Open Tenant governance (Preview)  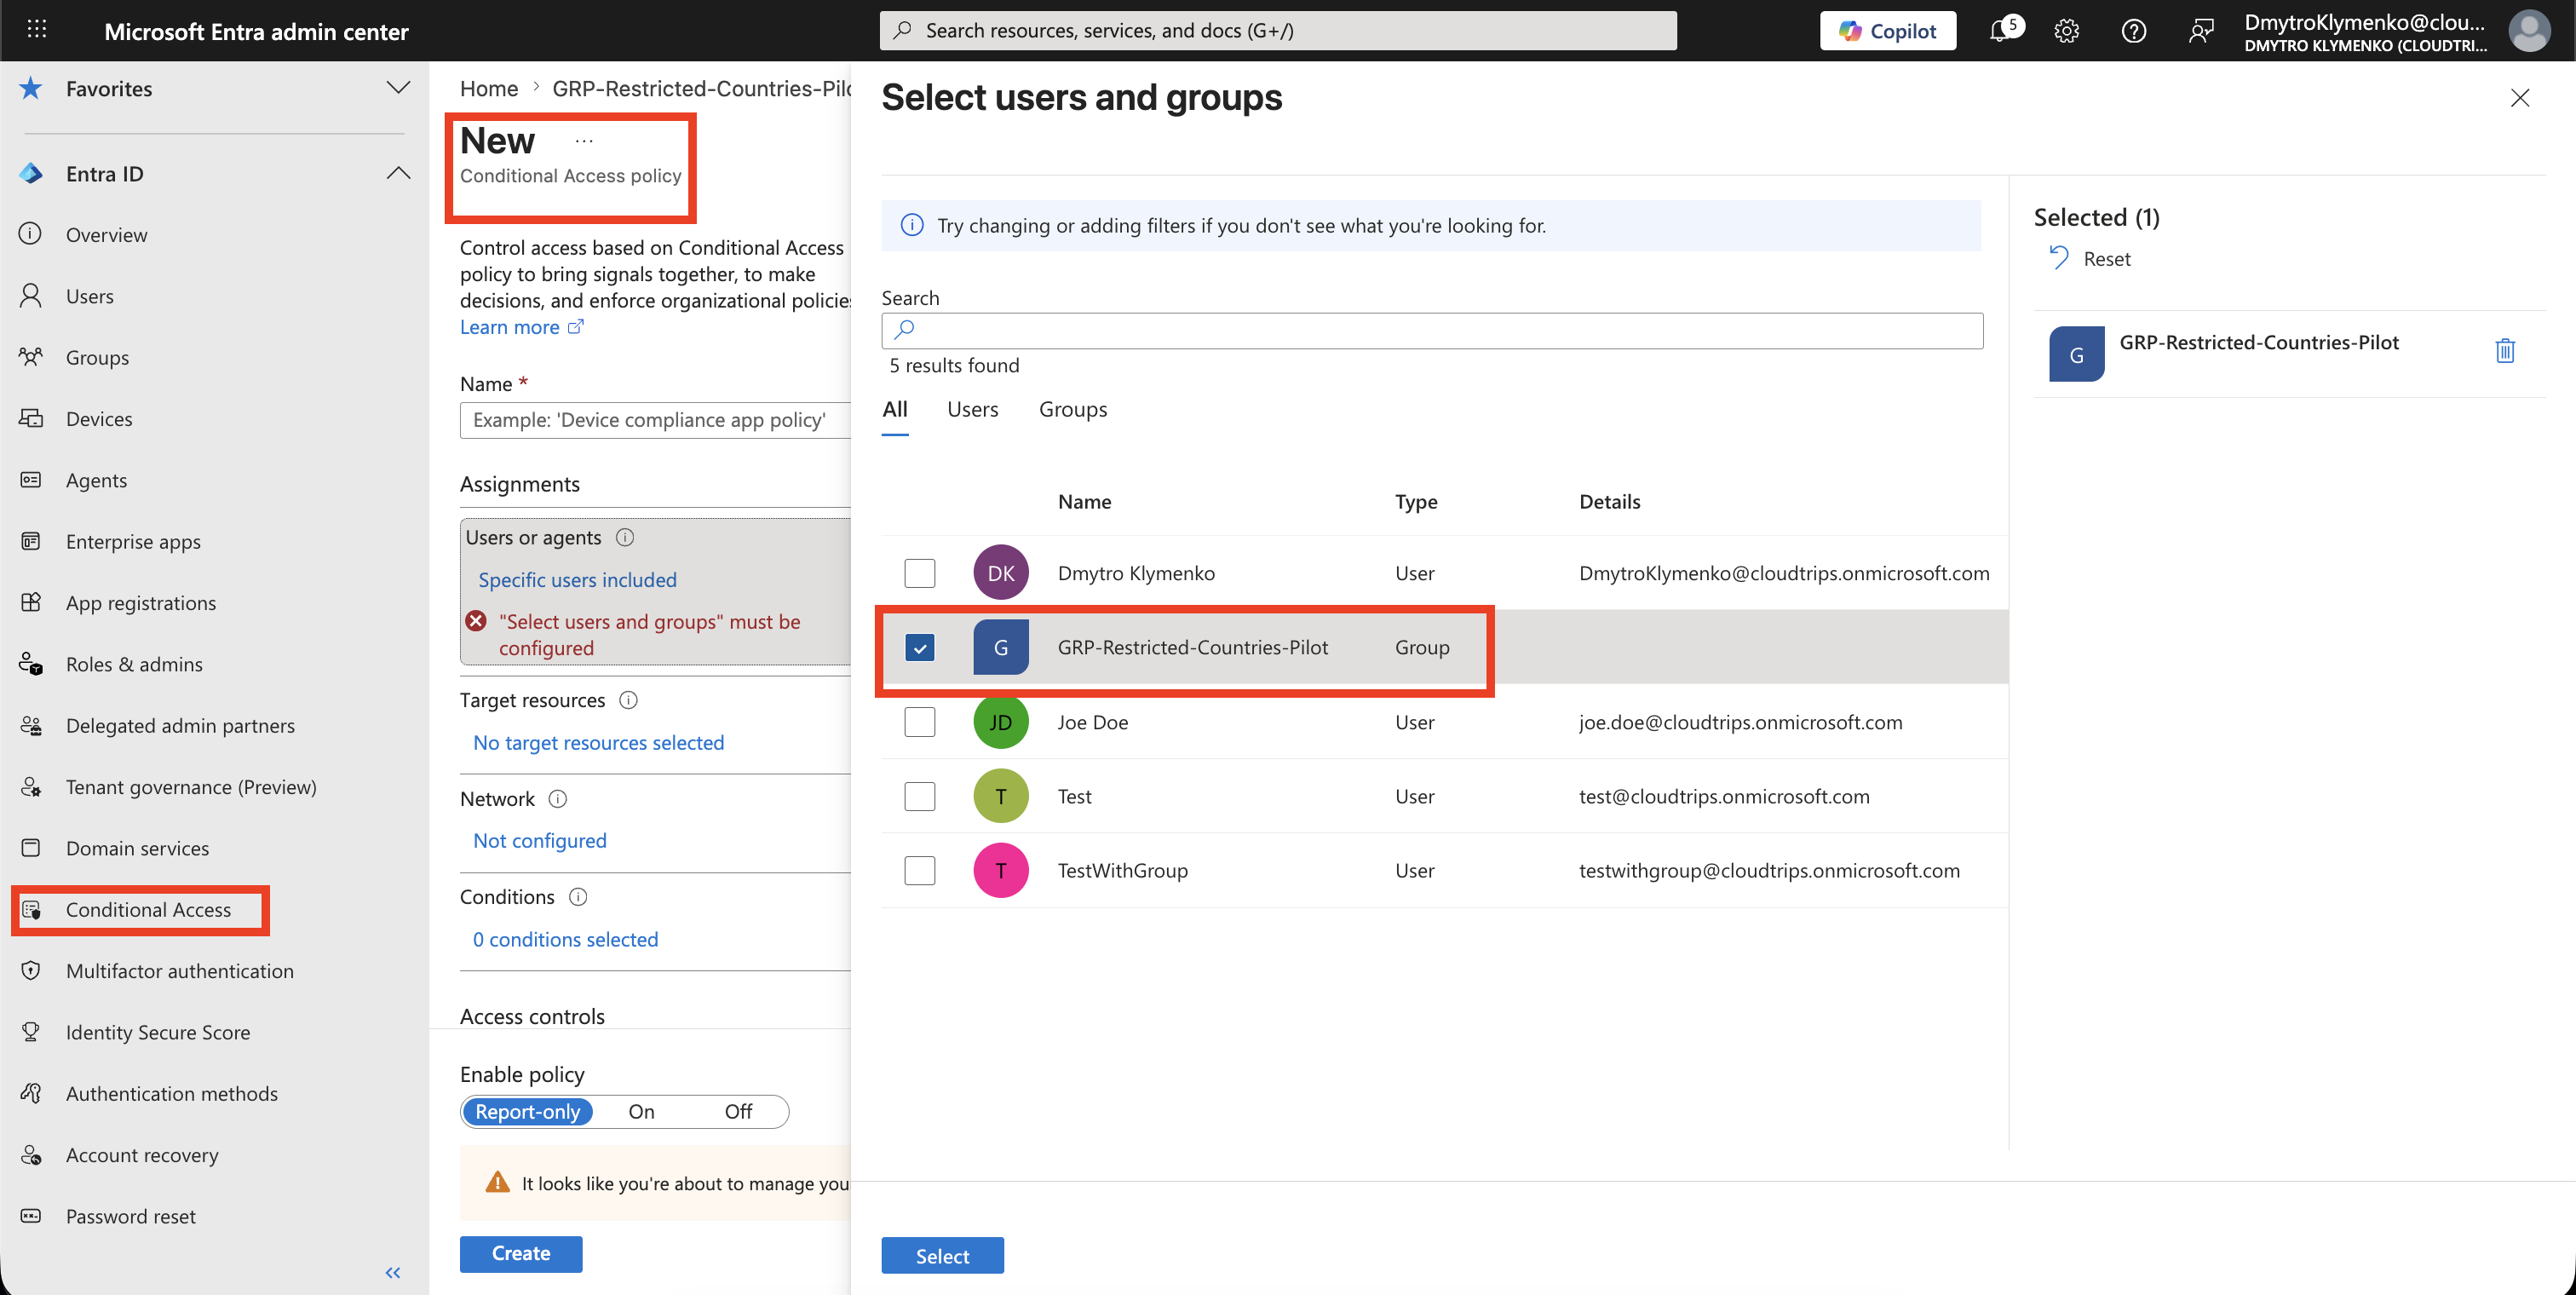191,787
